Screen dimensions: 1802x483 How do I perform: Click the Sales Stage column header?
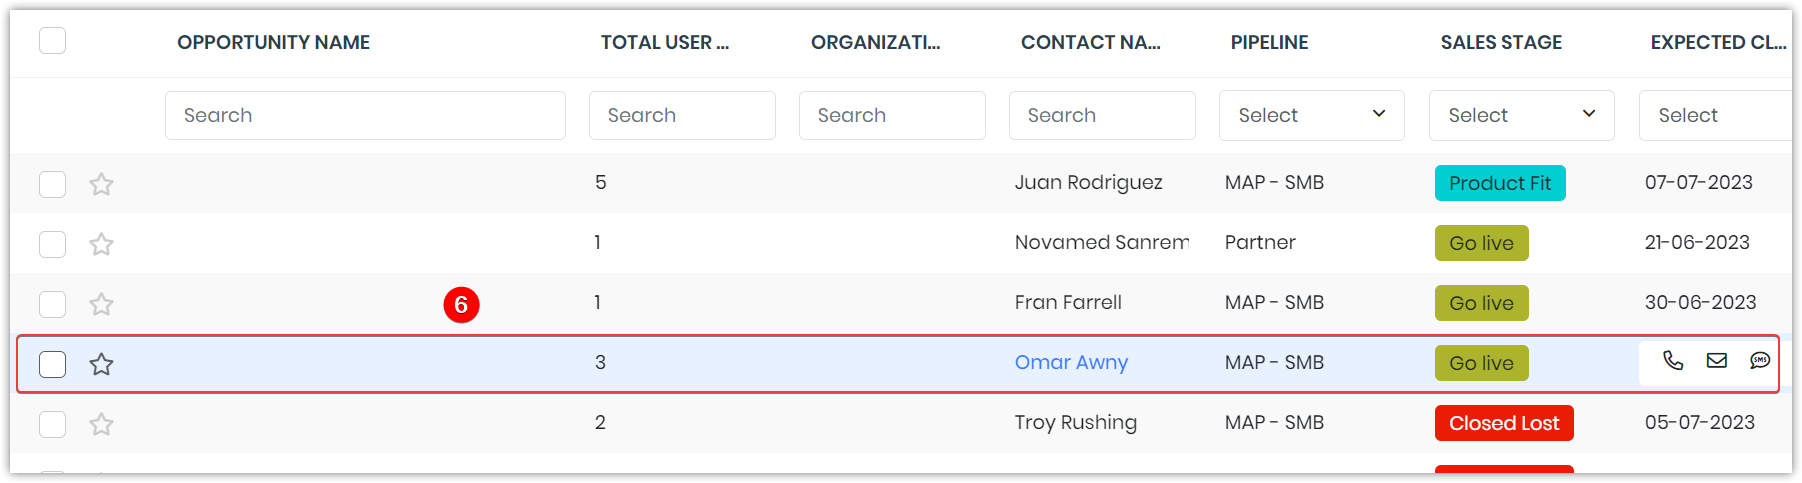1501,42
